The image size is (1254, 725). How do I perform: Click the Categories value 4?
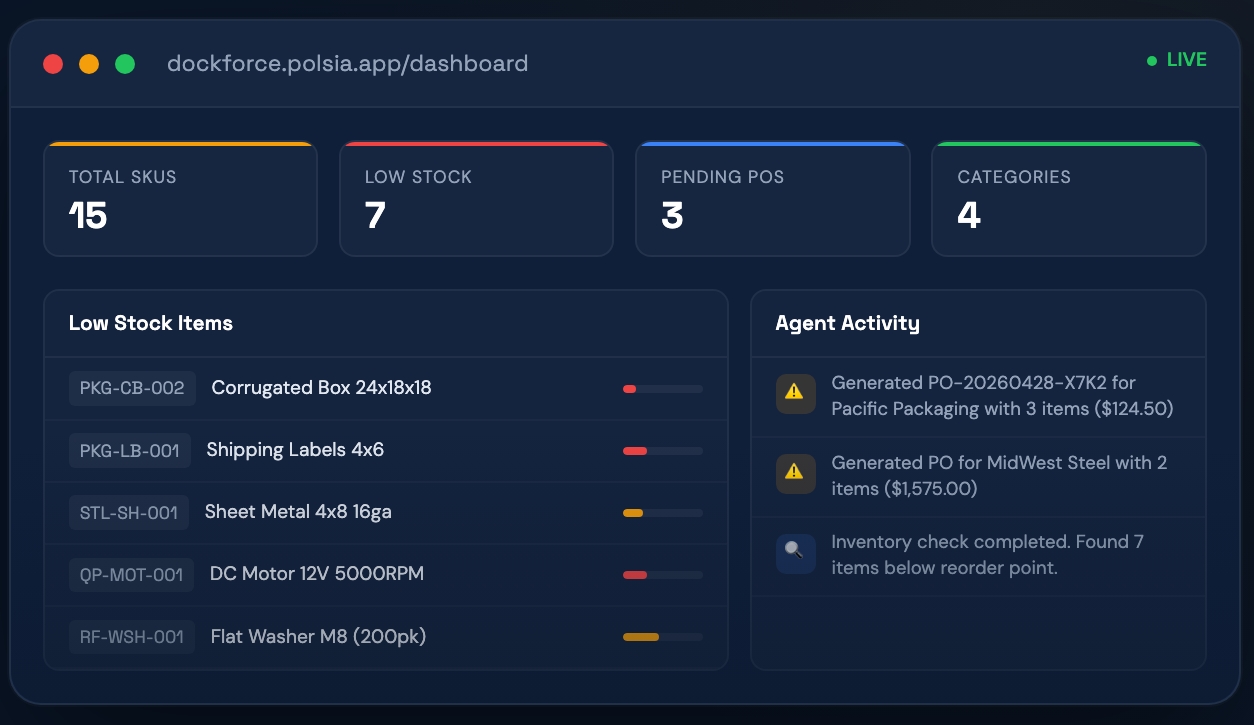coord(969,216)
